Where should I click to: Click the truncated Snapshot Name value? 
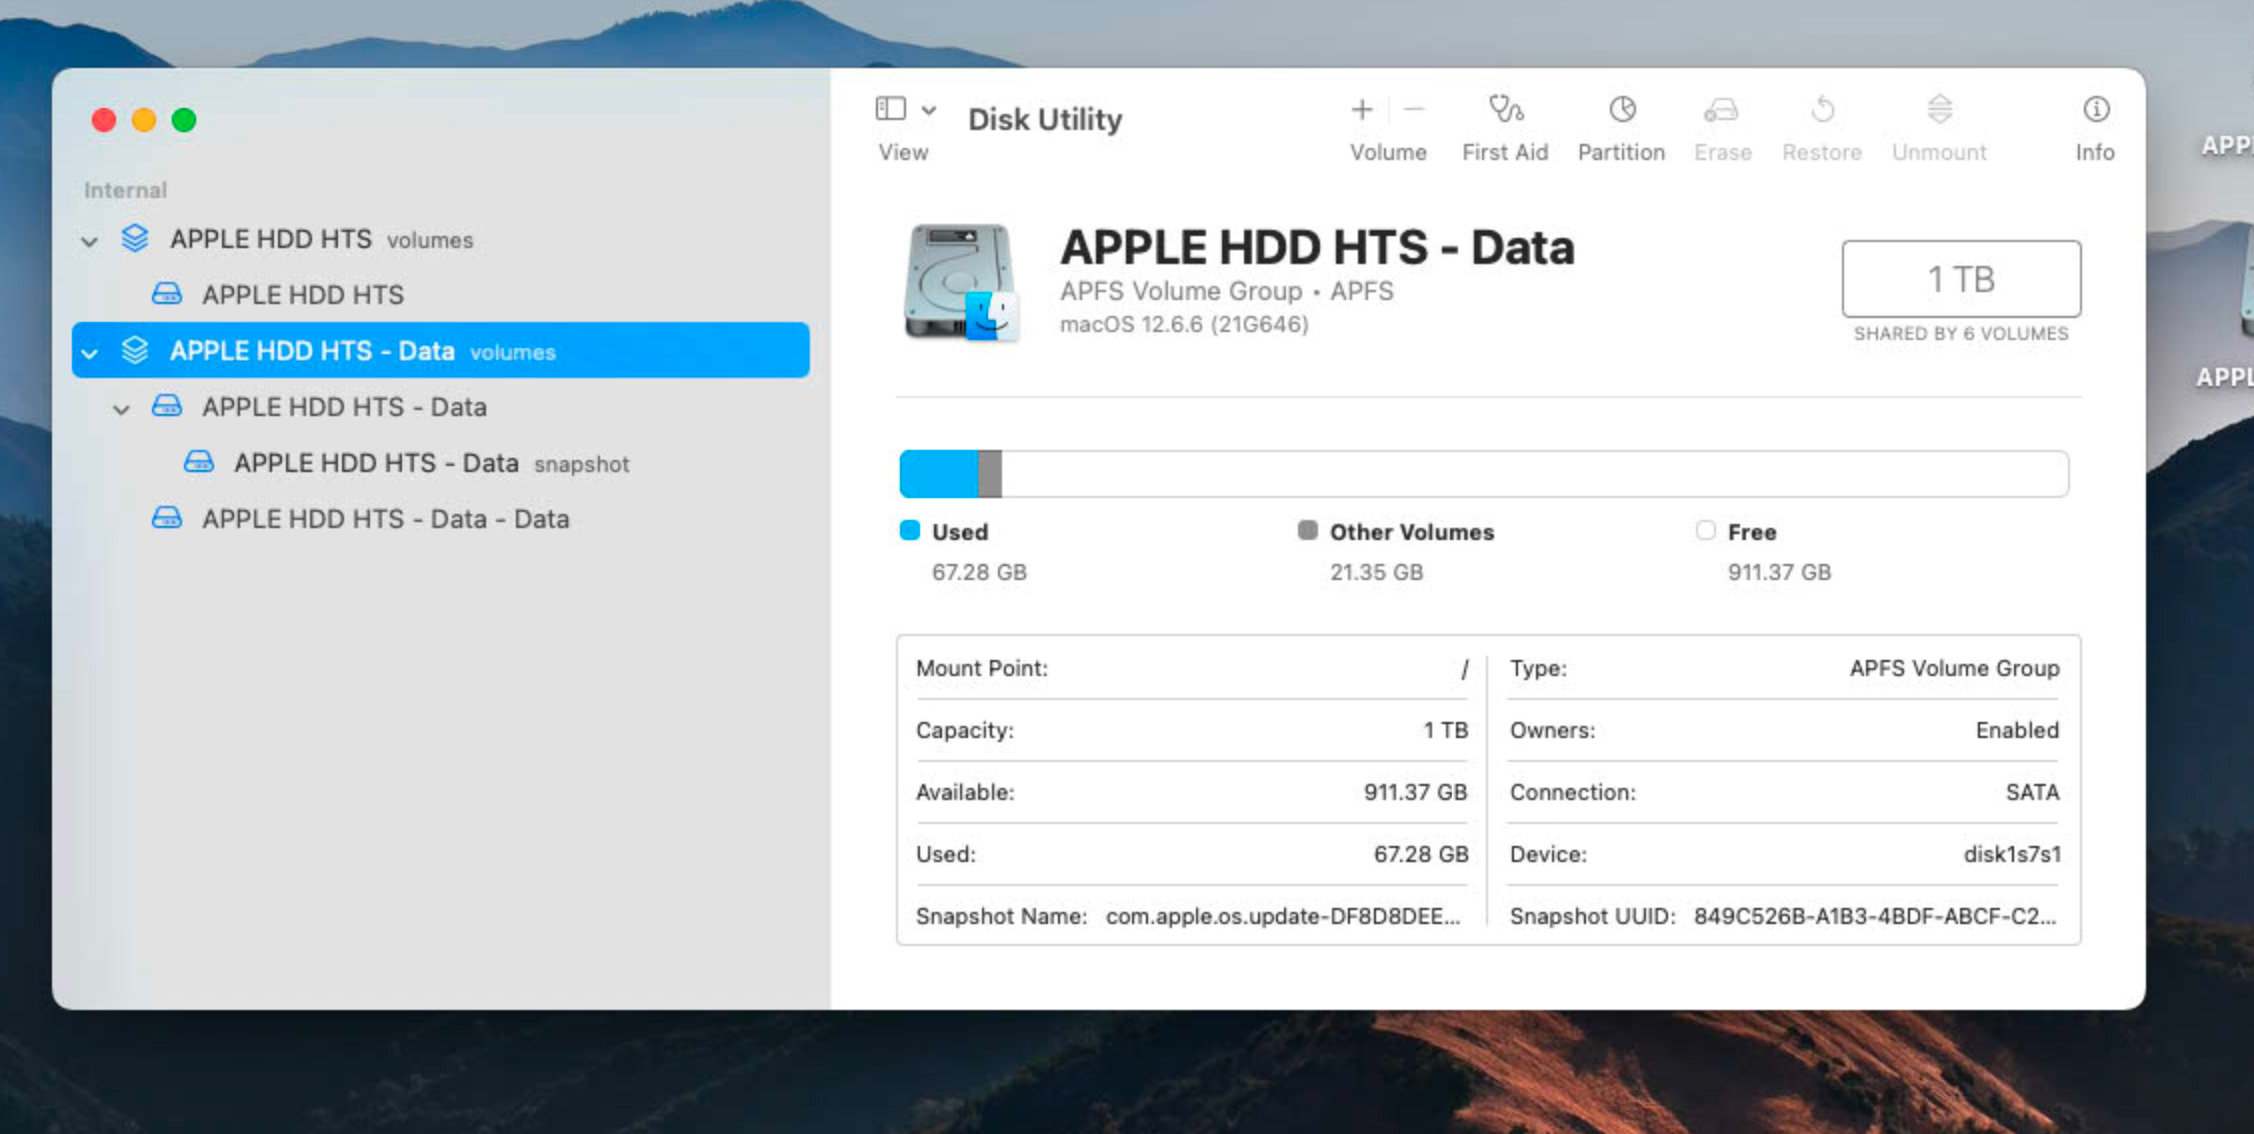tap(1283, 916)
